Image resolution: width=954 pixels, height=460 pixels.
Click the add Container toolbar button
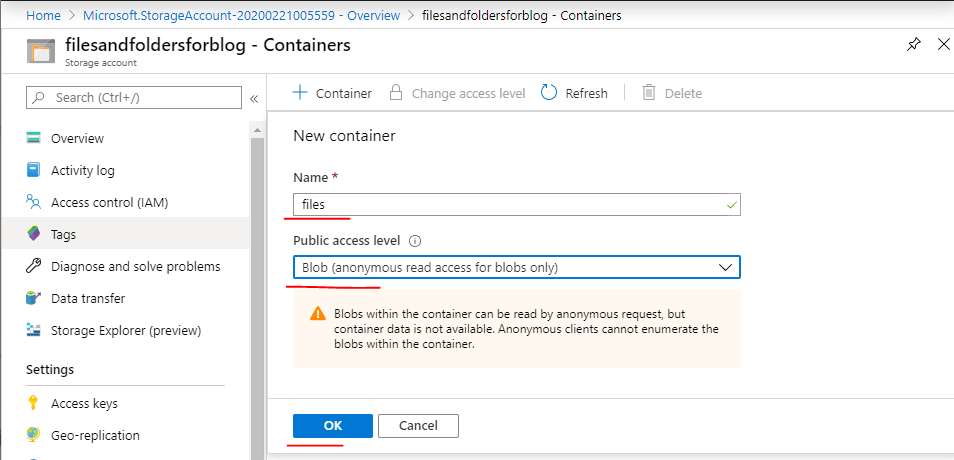pyautogui.click(x=332, y=93)
